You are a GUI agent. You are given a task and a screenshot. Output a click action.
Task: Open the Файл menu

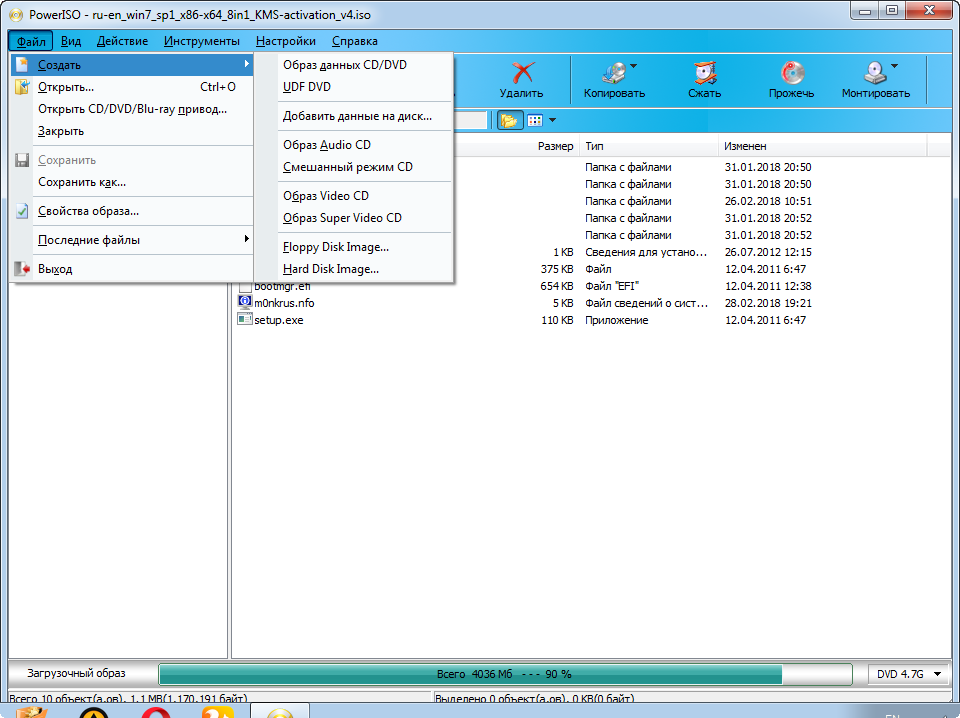pos(31,41)
